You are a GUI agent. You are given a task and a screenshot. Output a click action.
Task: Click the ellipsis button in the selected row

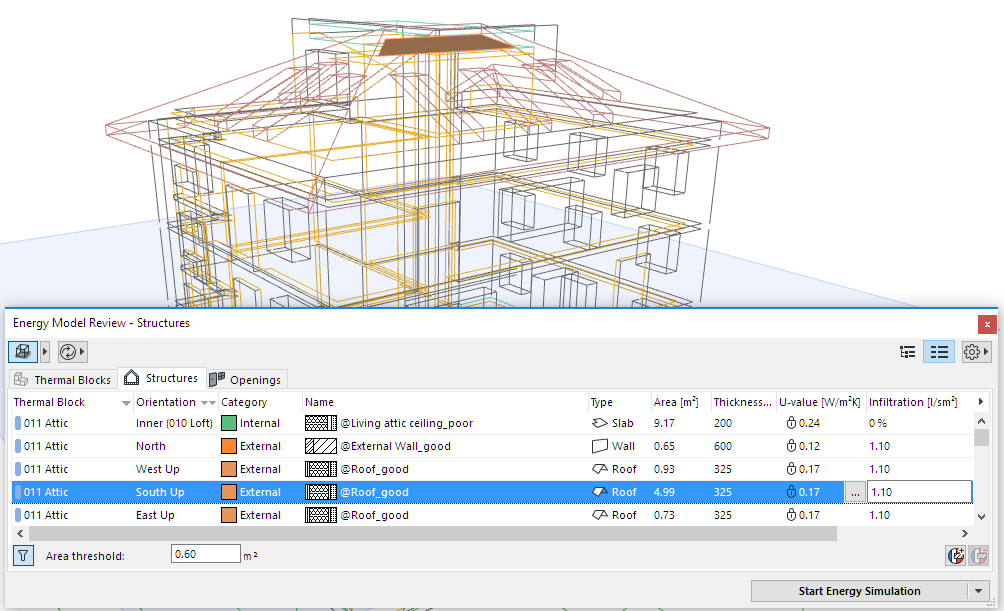tap(855, 492)
